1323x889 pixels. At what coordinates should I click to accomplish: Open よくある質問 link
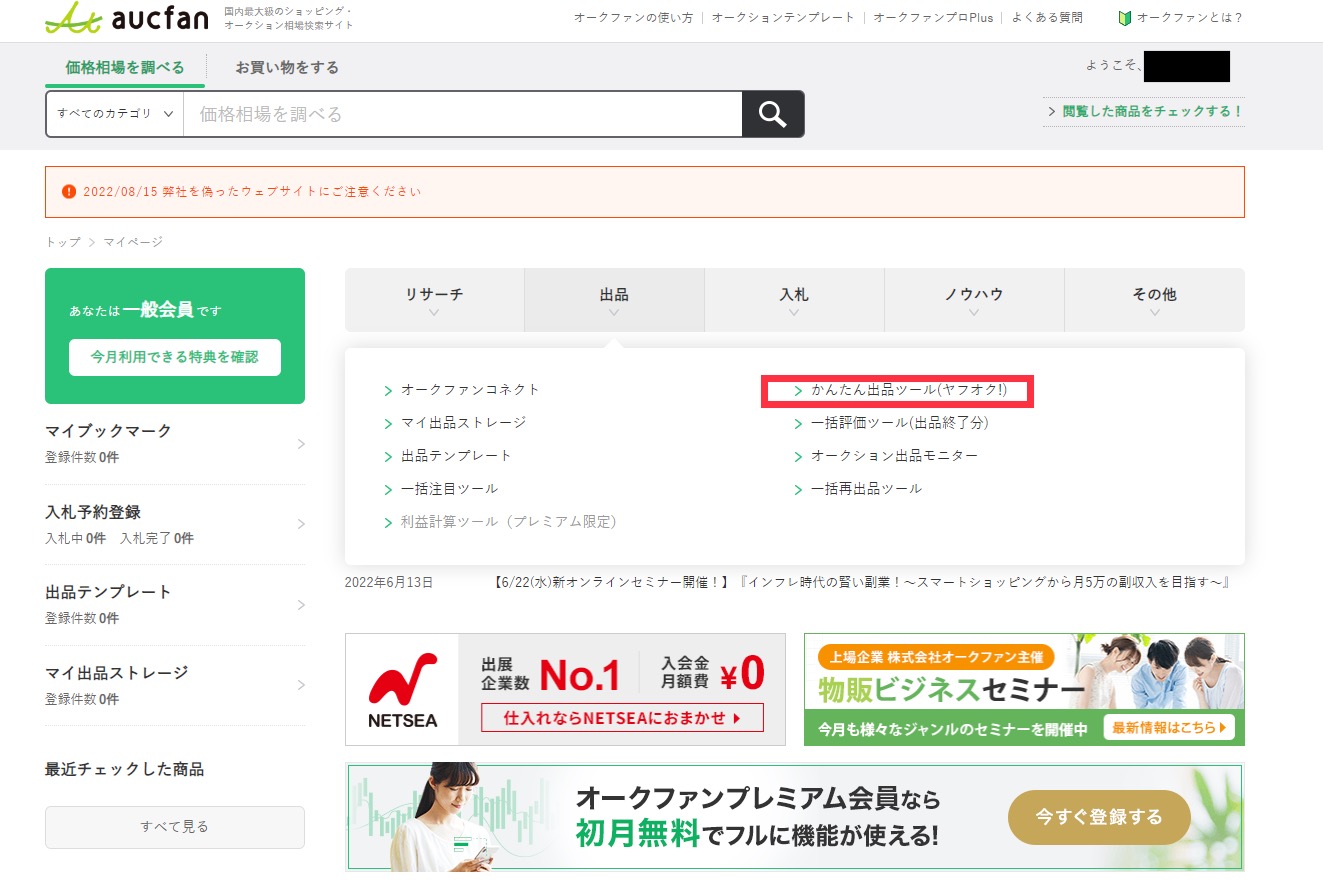point(1047,18)
